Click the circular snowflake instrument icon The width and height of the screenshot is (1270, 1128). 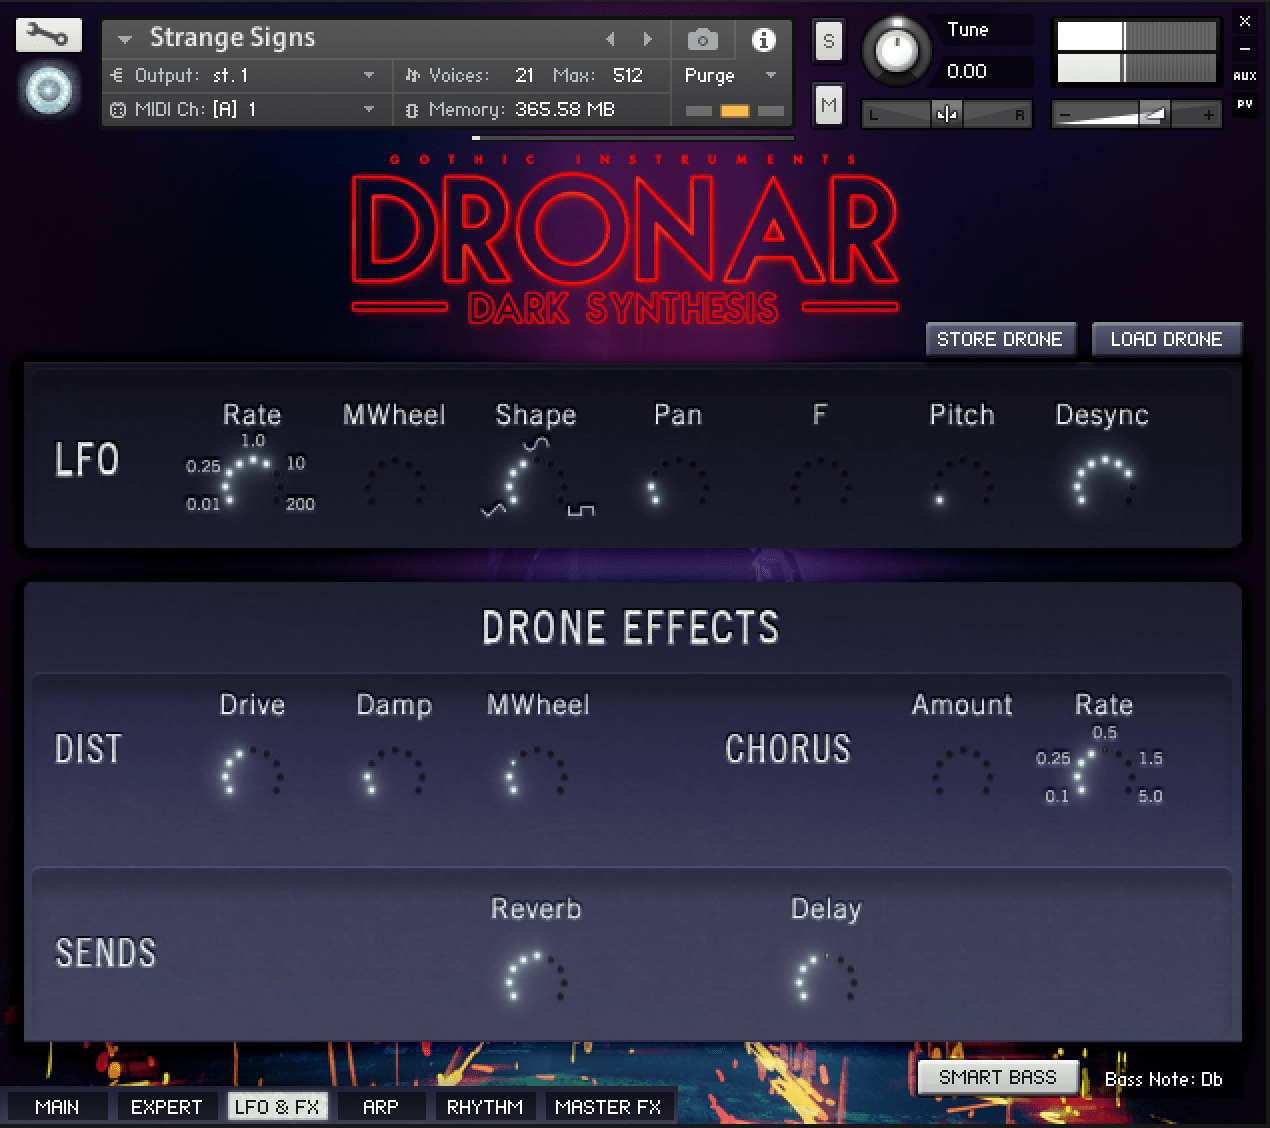pos(47,90)
